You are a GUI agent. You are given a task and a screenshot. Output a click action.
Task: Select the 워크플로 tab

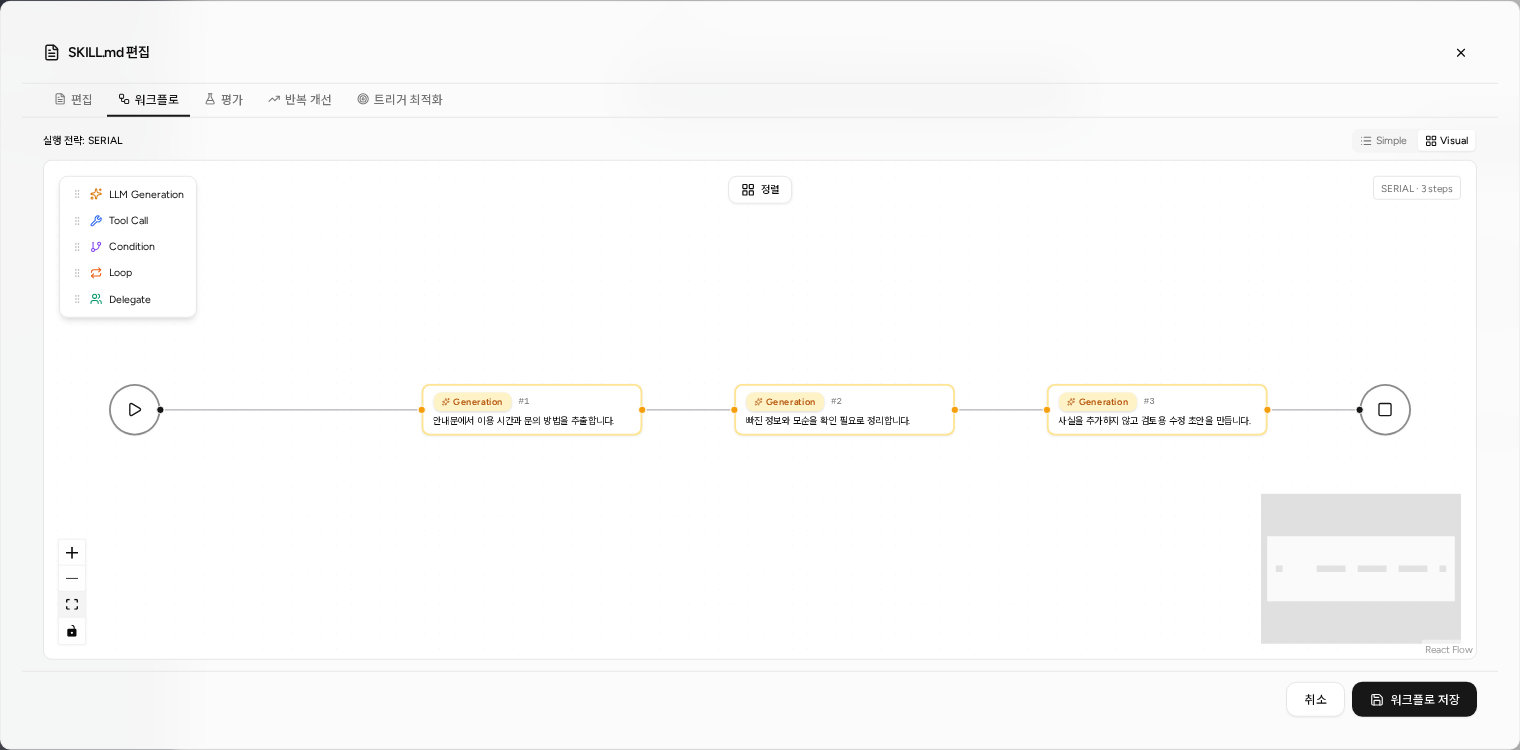(x=149, y=99)
